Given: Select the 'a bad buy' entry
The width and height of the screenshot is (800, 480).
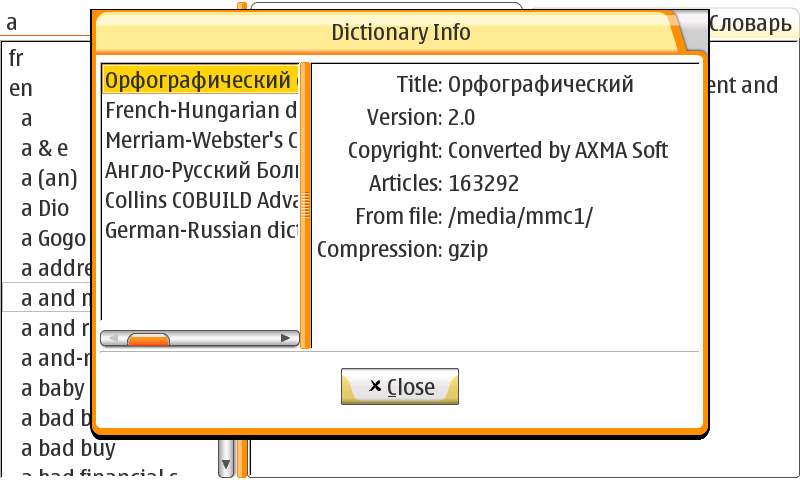Looking at the screenshot, I should pyautogui.click(x=67, y=448).
